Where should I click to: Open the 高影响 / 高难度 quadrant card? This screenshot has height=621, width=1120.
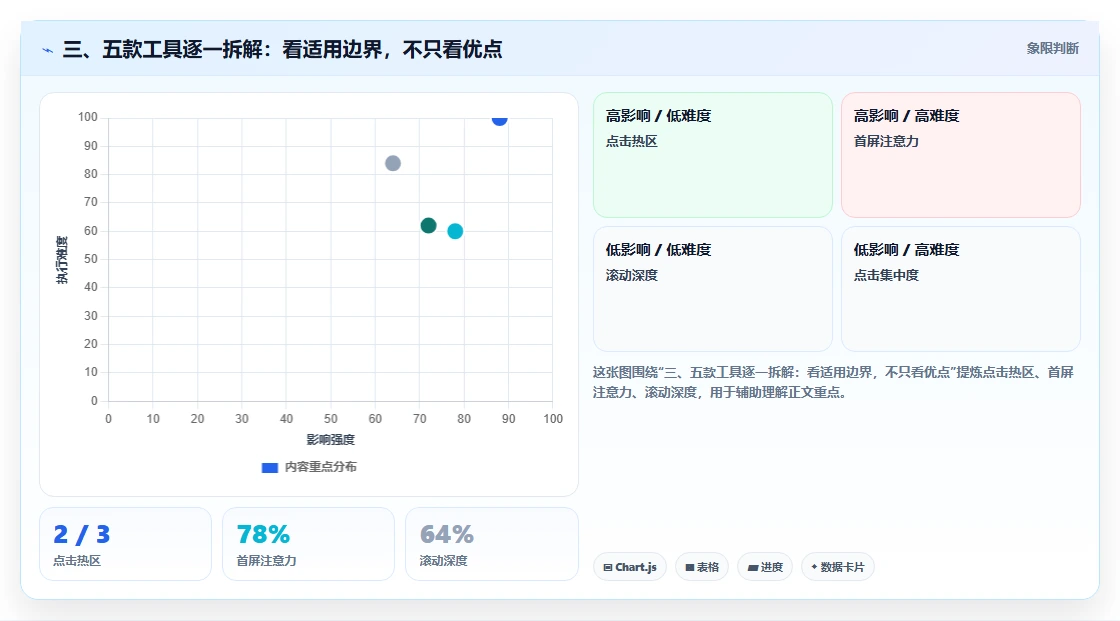(x=961, y=155)
